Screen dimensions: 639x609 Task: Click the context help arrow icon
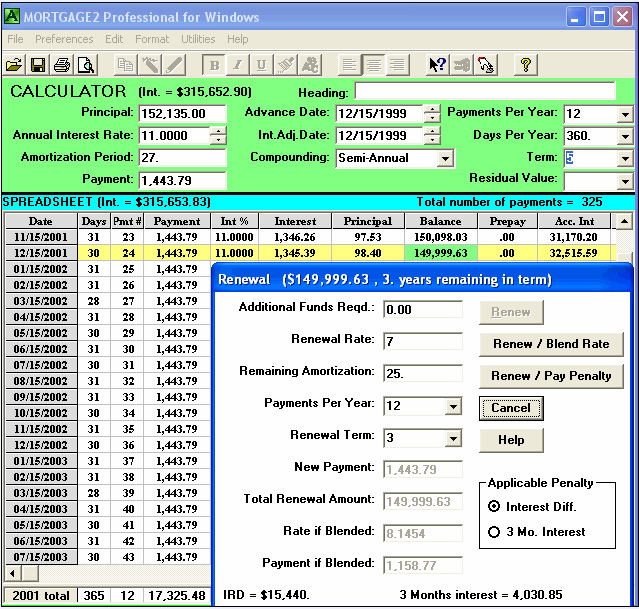point(437,65)
